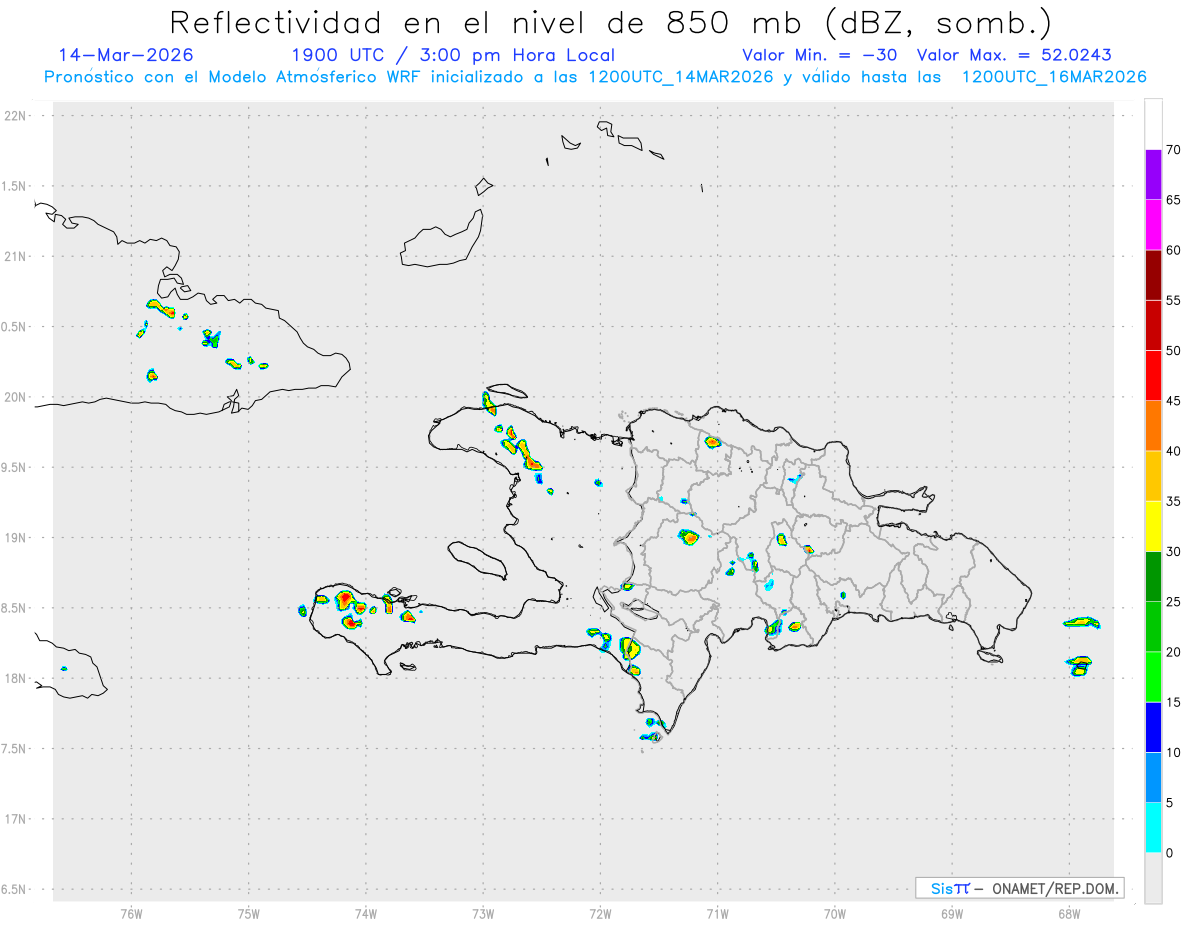Click the '35' value on the color scale
The height and width of the screenshot is (927, 1200).
(x=1173, y=501)
